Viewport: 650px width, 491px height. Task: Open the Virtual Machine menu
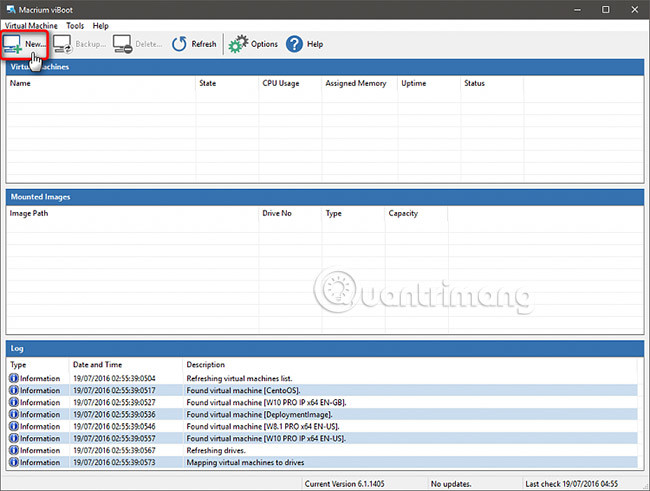(32, 25)
